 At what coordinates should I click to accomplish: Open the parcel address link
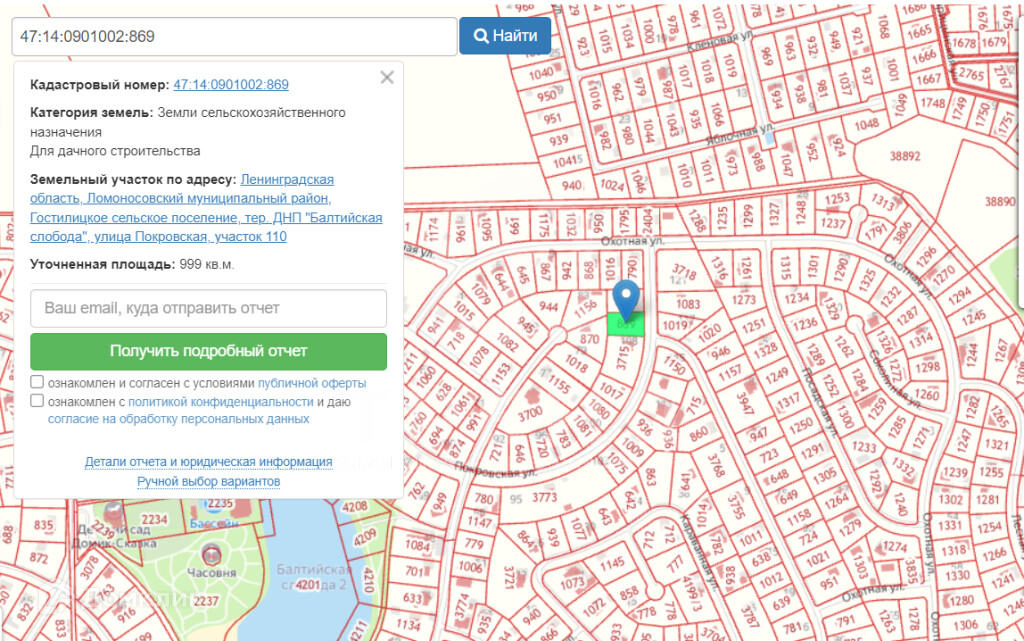206,208
